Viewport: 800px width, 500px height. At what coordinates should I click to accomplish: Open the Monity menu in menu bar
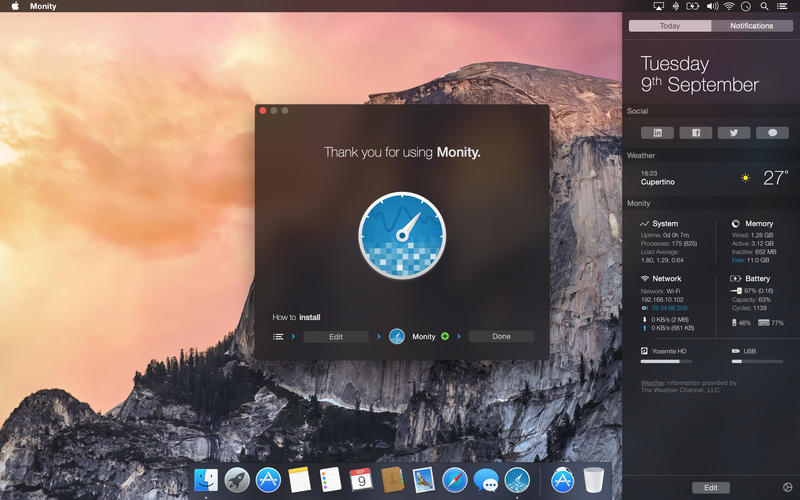[x=43, y=6]
